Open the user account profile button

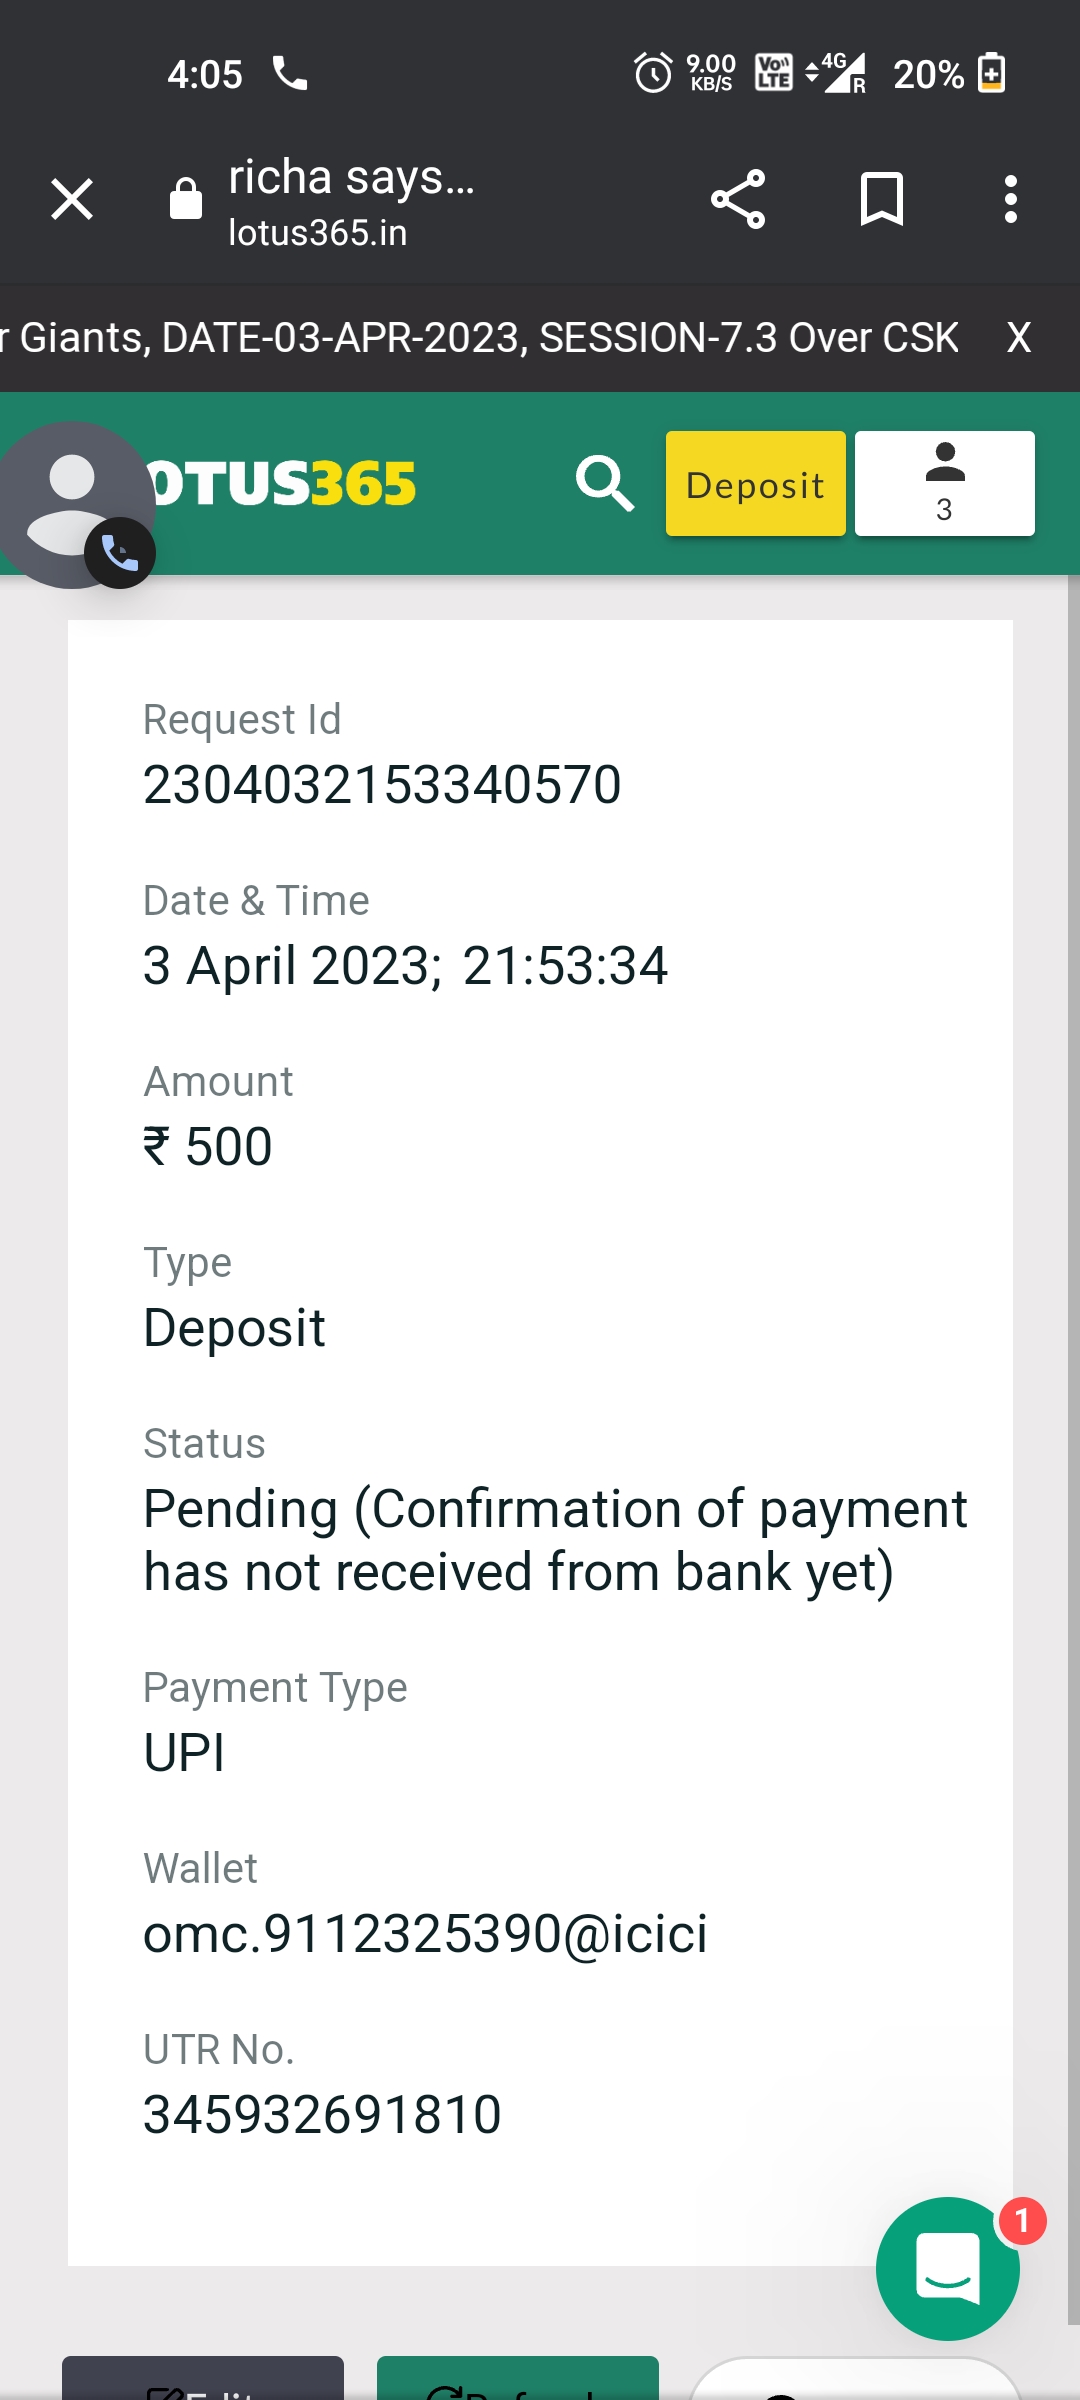click(944, 484)
